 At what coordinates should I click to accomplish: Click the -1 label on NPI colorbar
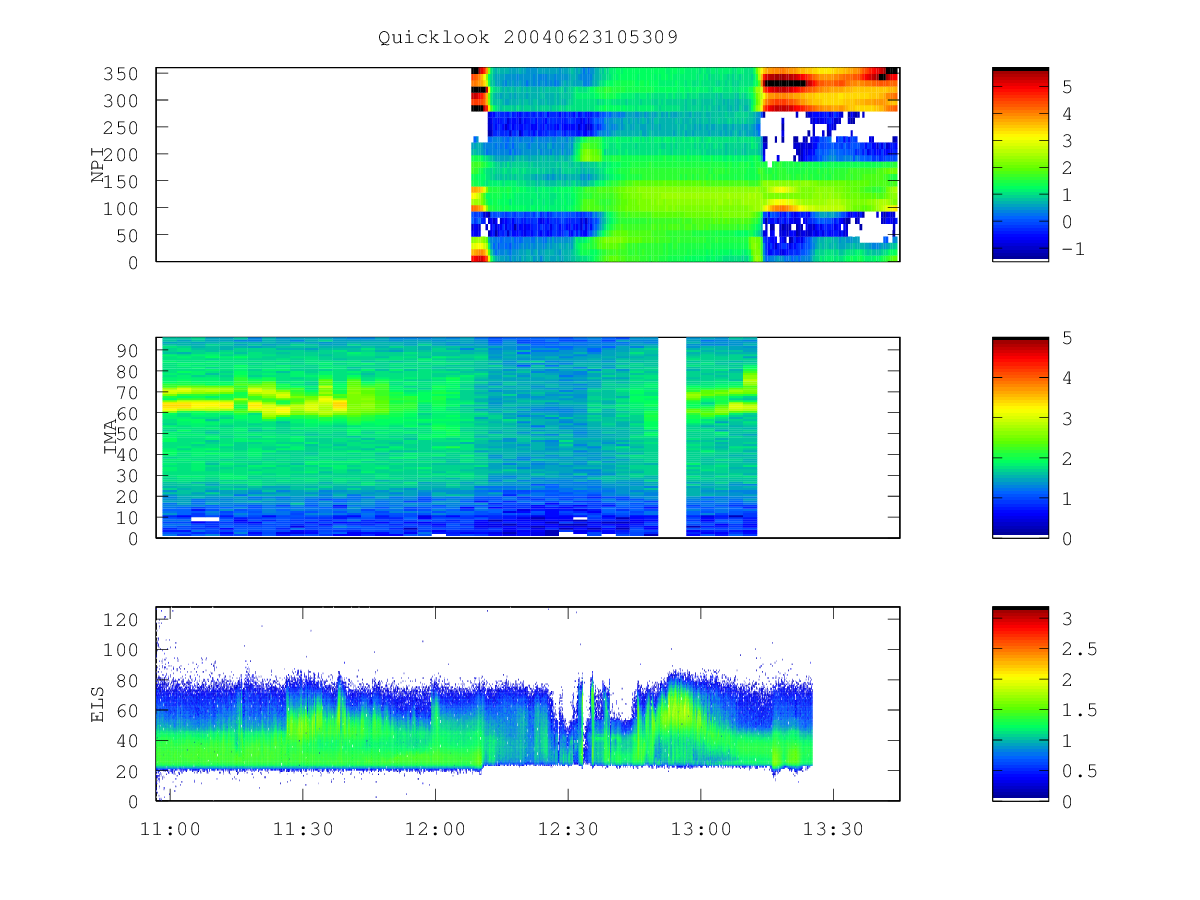[1073, 249]
